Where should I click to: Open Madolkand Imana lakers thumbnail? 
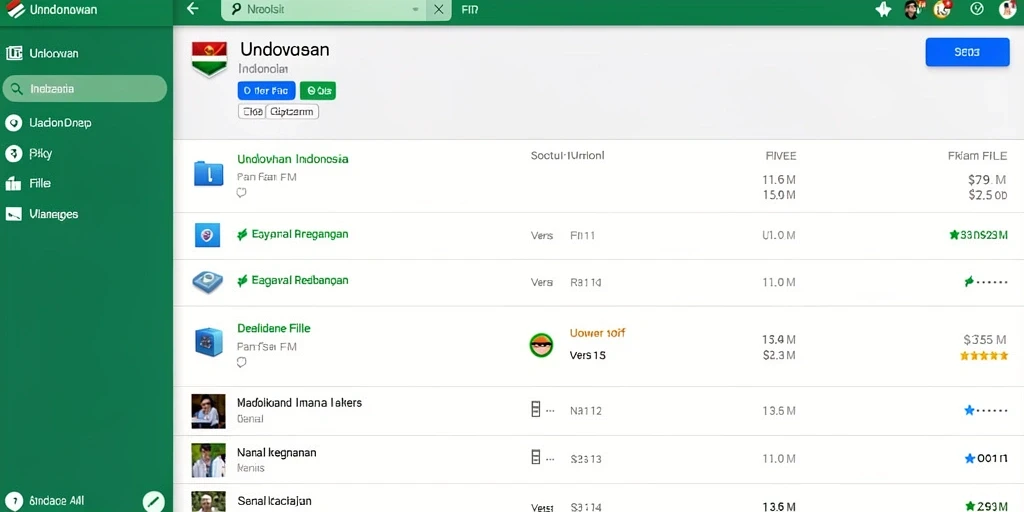click(x=208, y=411)
